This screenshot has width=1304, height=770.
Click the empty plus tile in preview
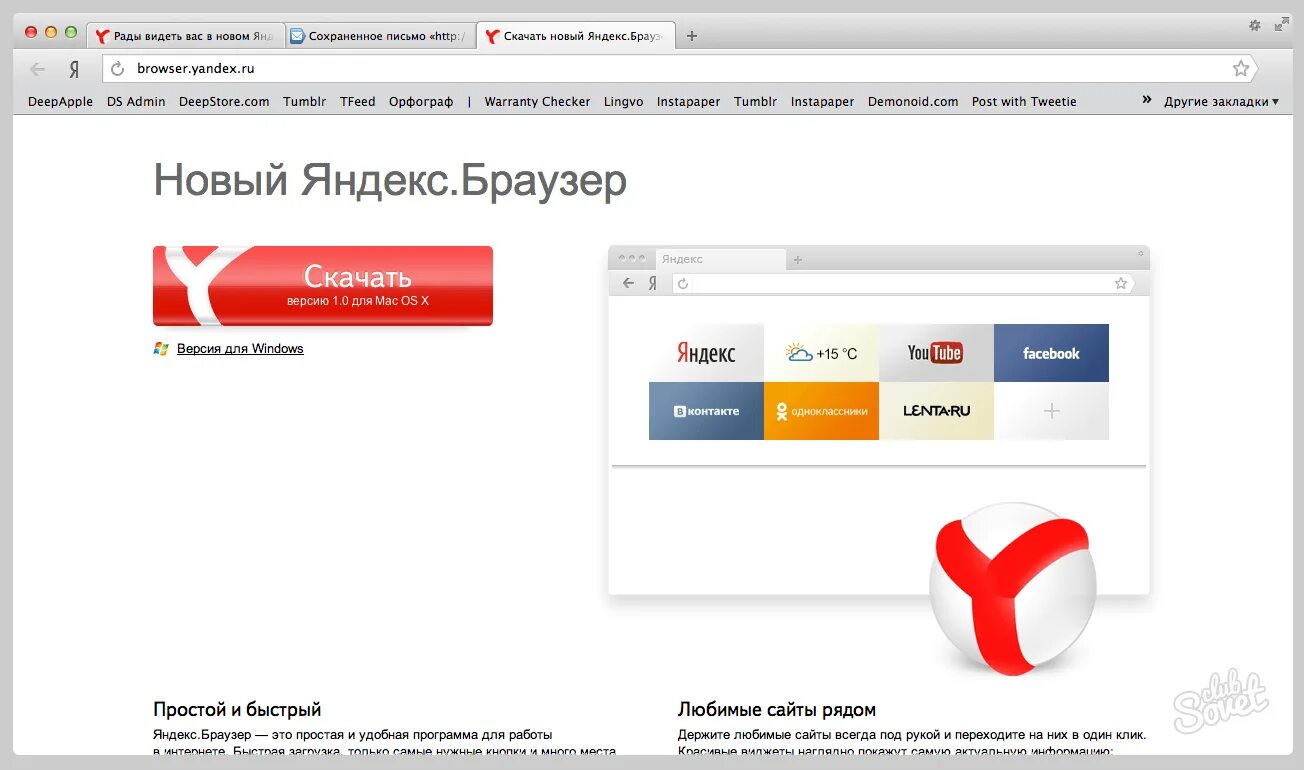pyautogui.click(x=1051, y=411)
